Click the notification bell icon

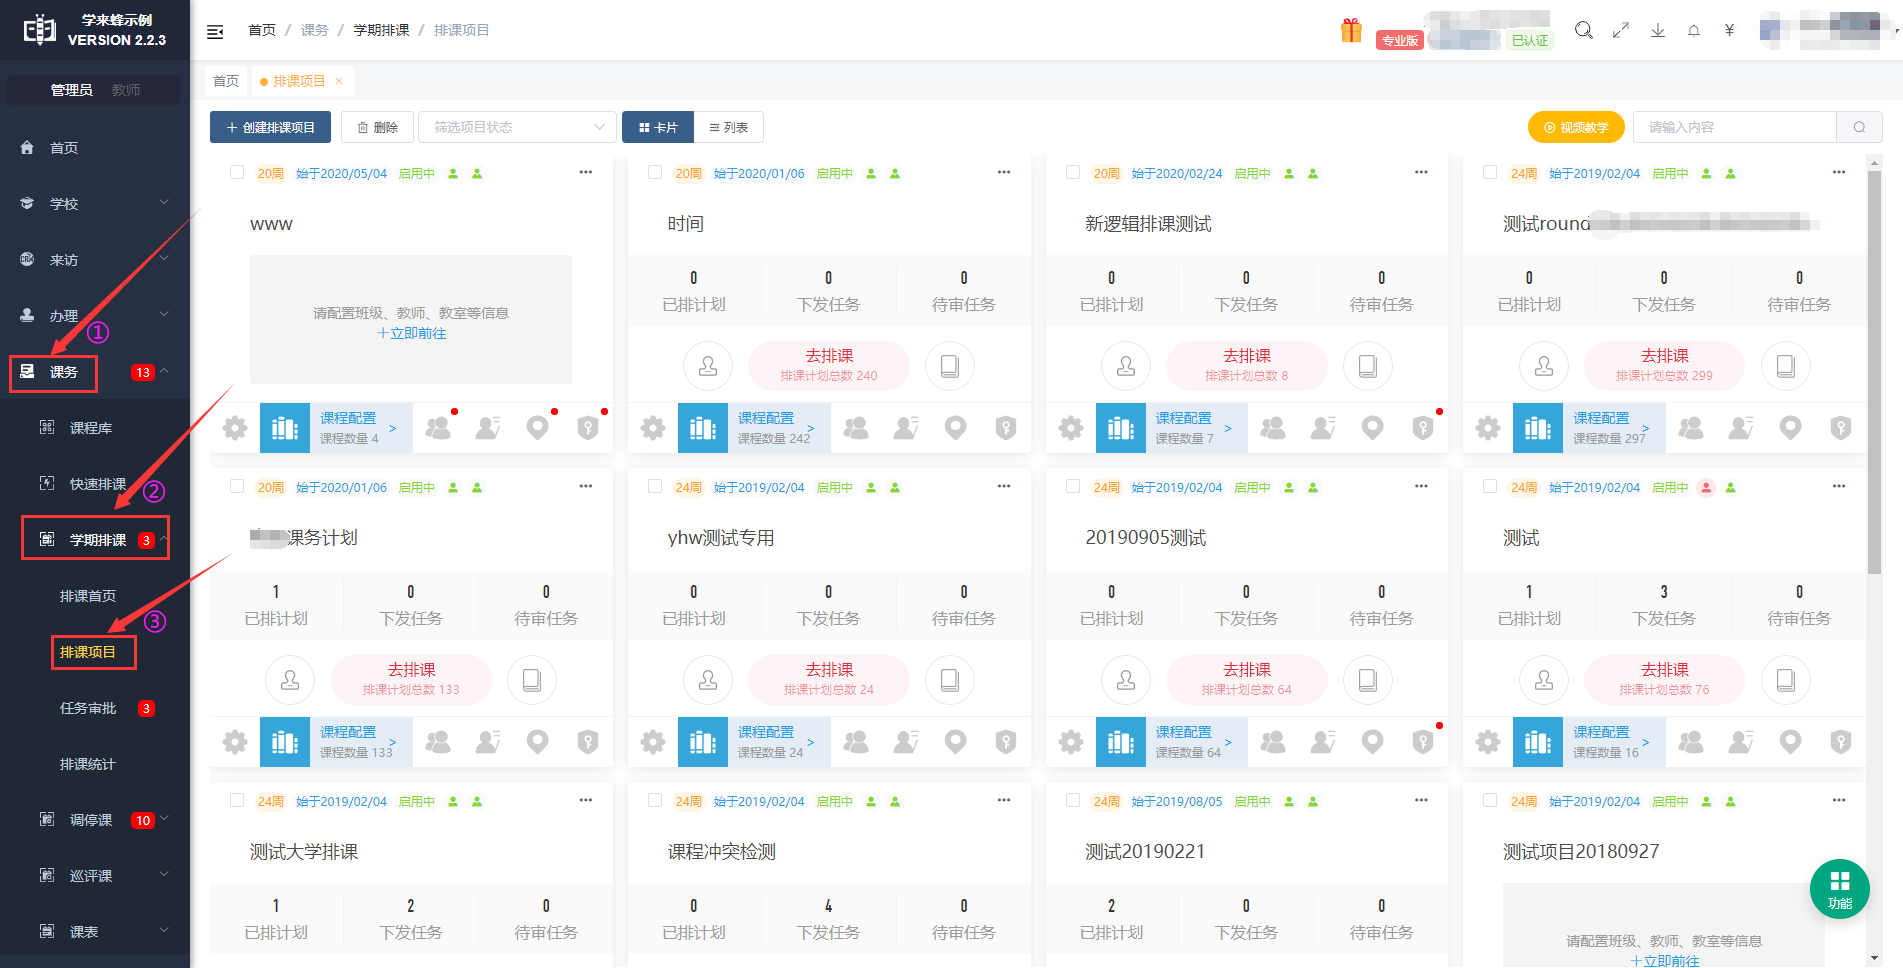pos(1694,31)
